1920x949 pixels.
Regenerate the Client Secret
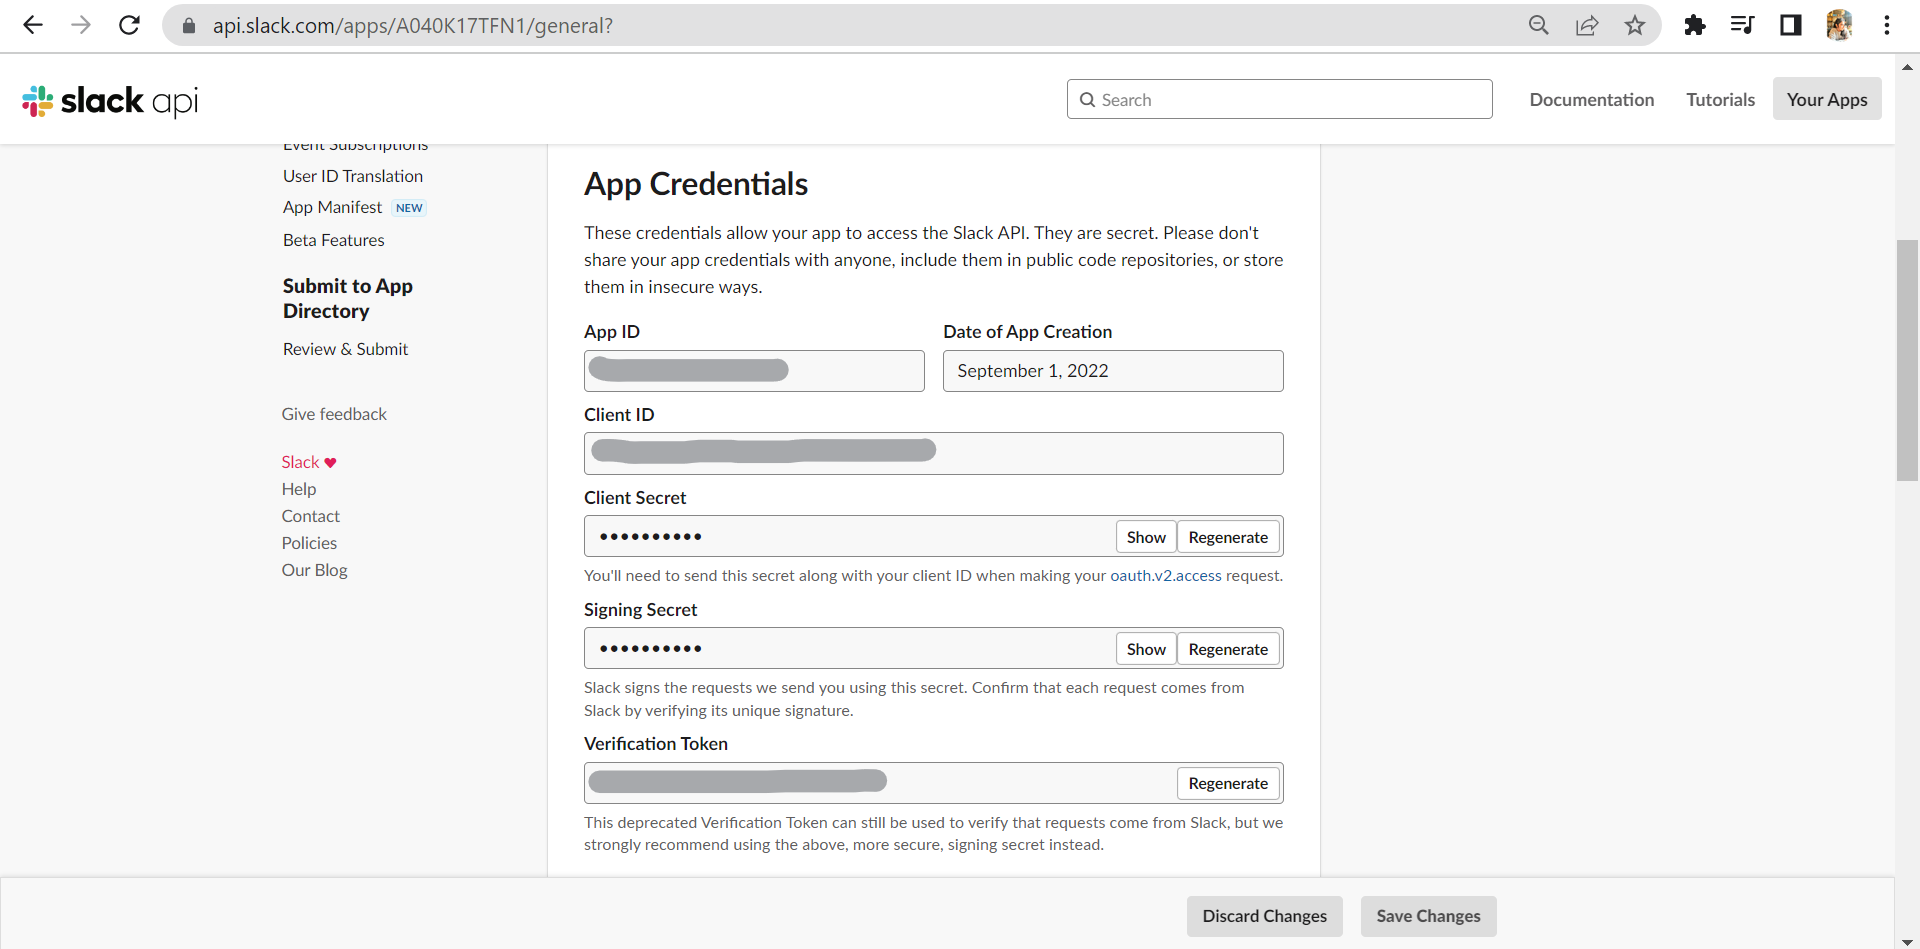(x=1228, y=537)
